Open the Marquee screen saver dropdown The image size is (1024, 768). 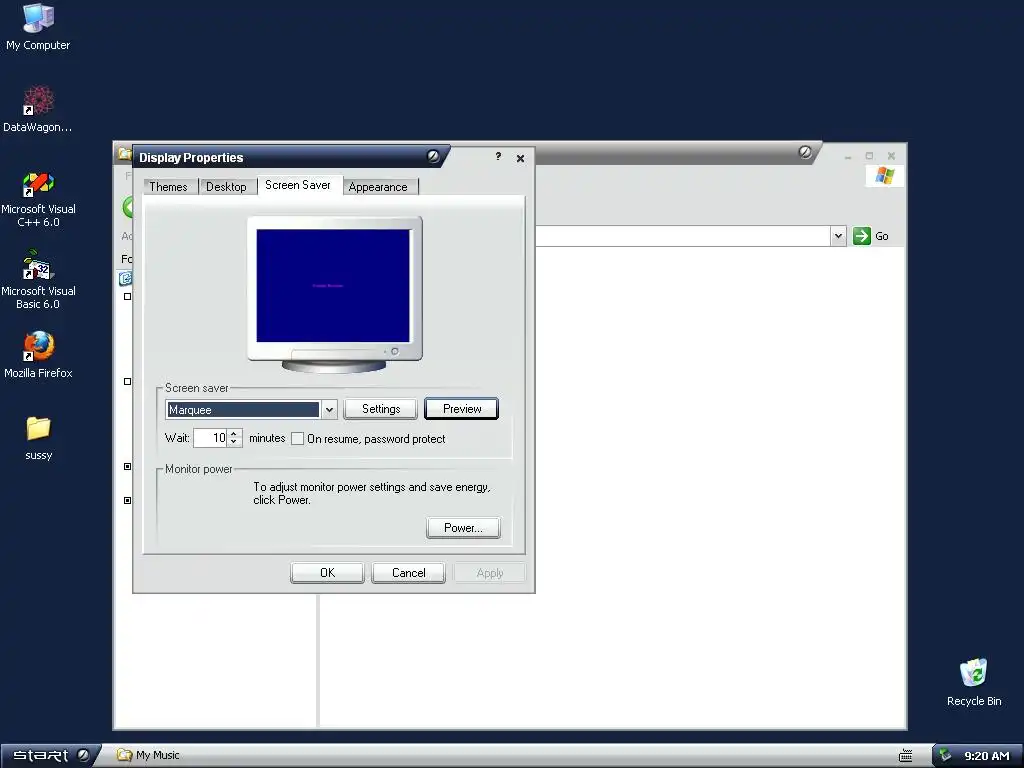click(329, 409)
